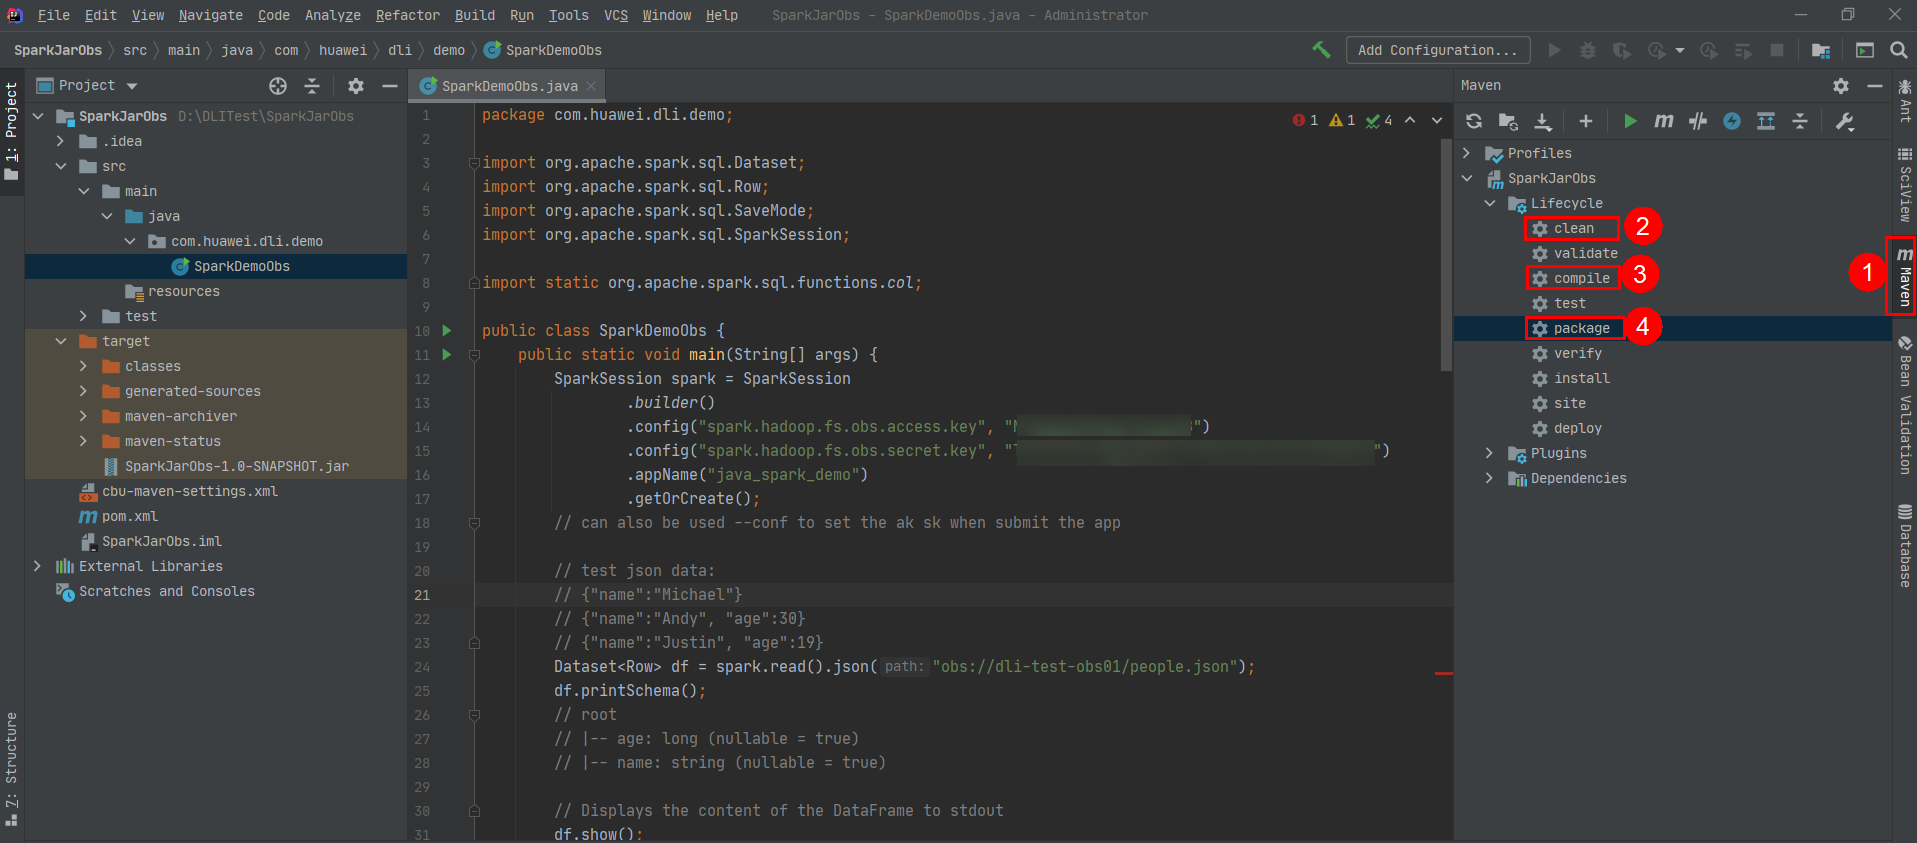The width and height of the screenshot is (1917, 843).
Task: Click the green Build Project hammer
Action: [1321, 50]
